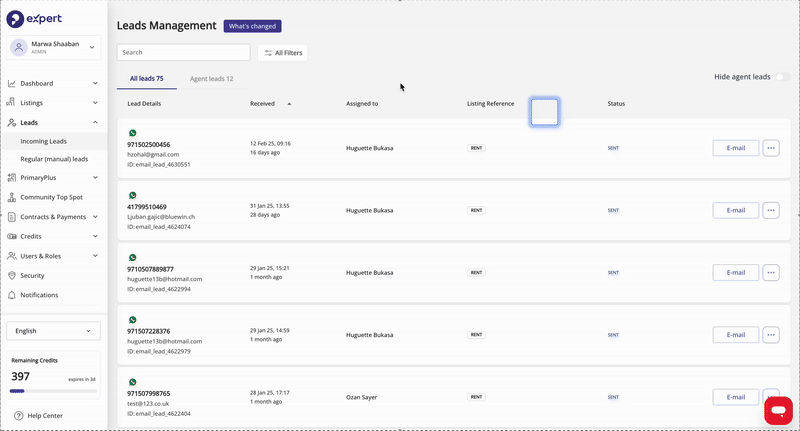
Task: Open the English language dropdown
Action: 53,331
